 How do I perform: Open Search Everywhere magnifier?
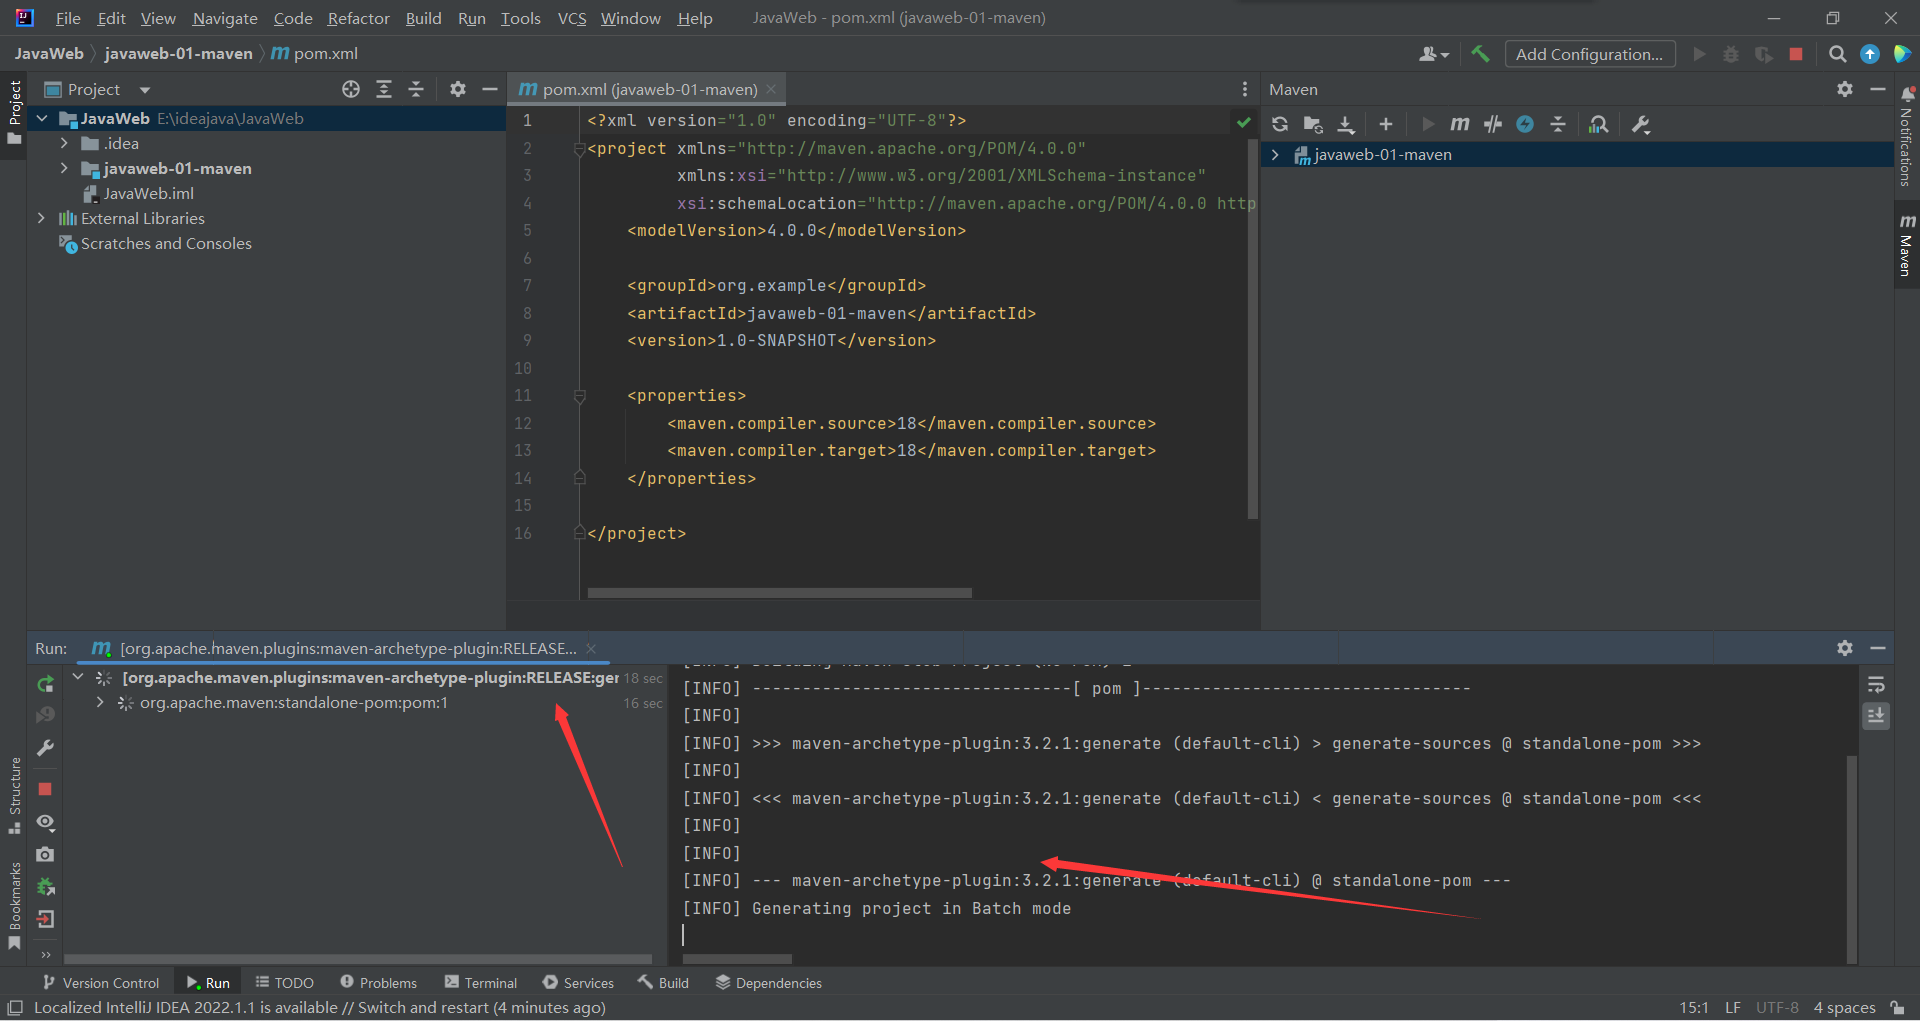1838,54
